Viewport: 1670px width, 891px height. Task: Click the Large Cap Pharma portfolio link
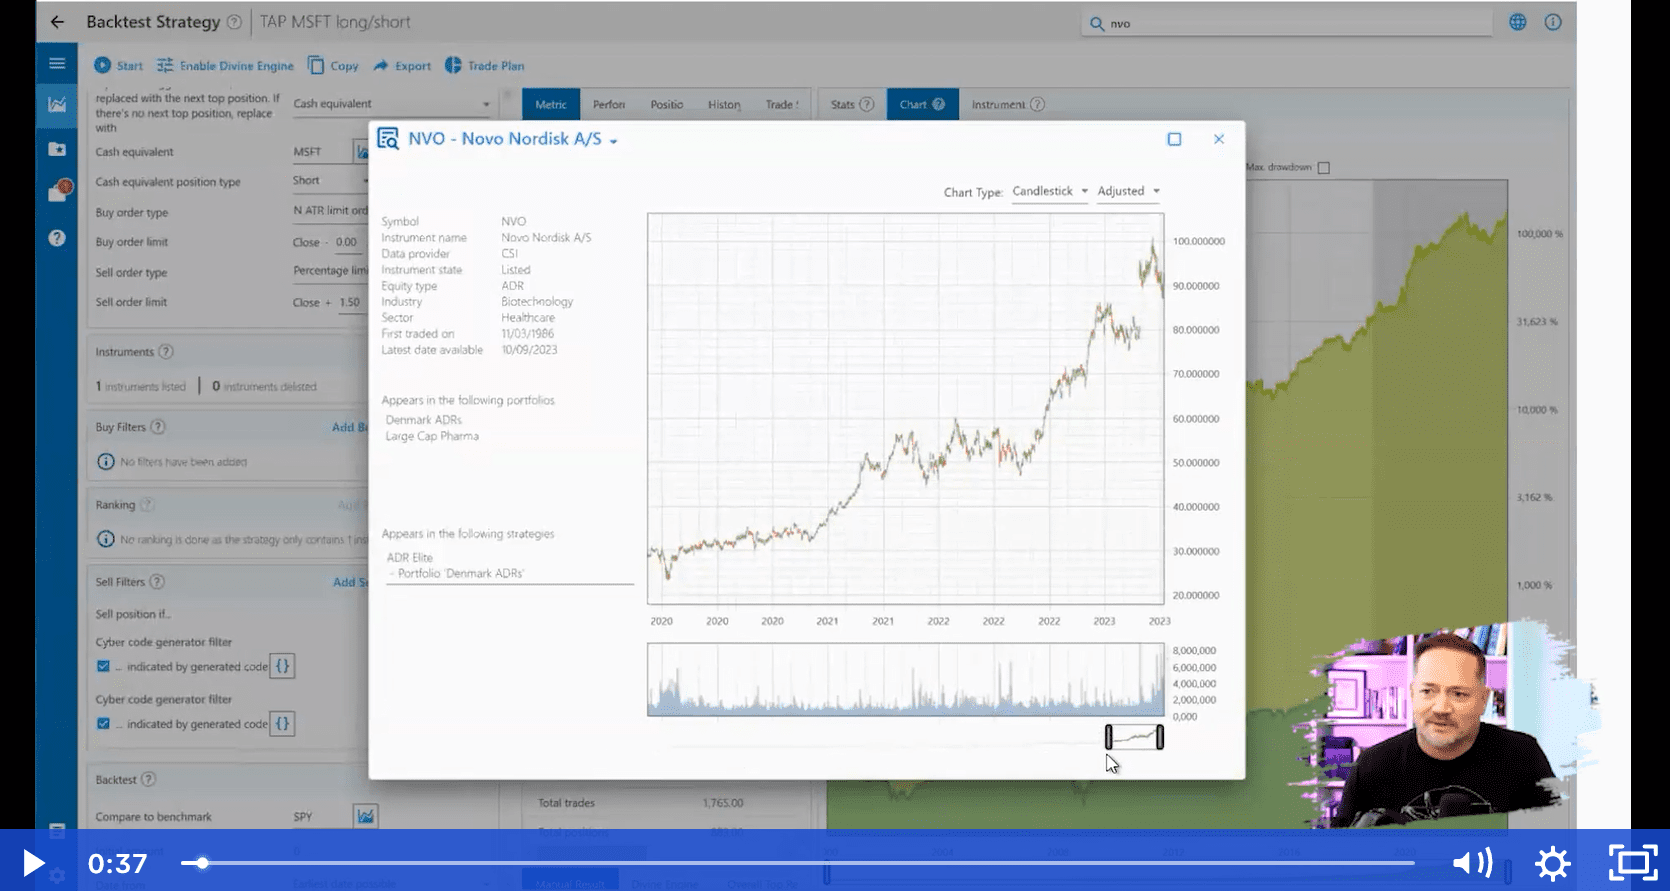(432, 436)
